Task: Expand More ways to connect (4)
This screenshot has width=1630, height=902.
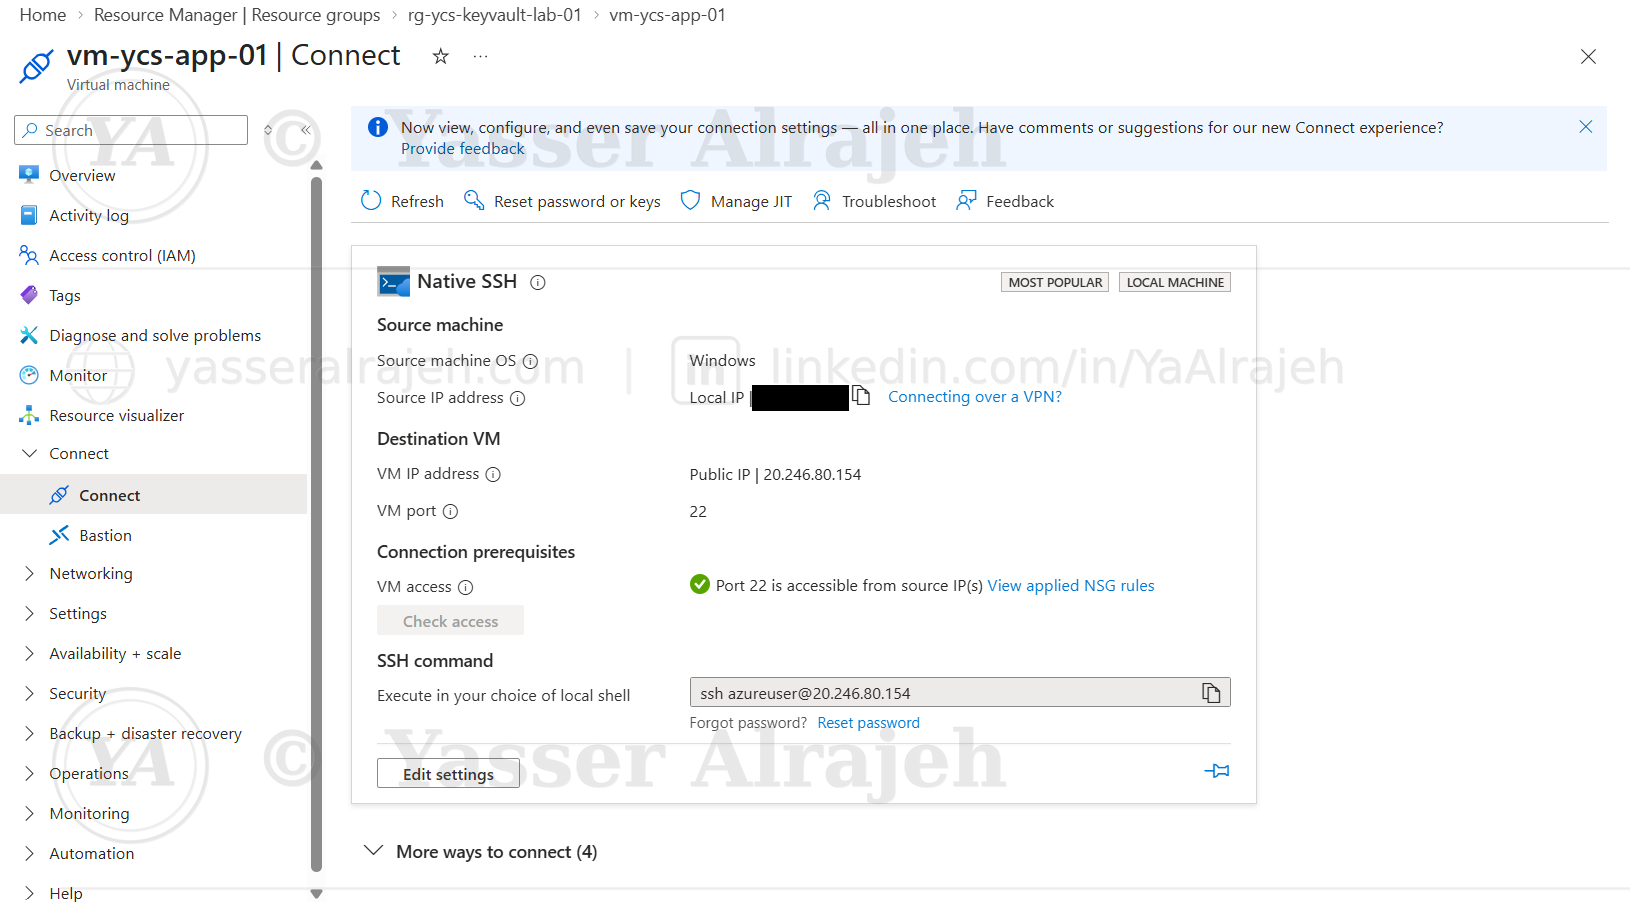Action: point(480,851)
